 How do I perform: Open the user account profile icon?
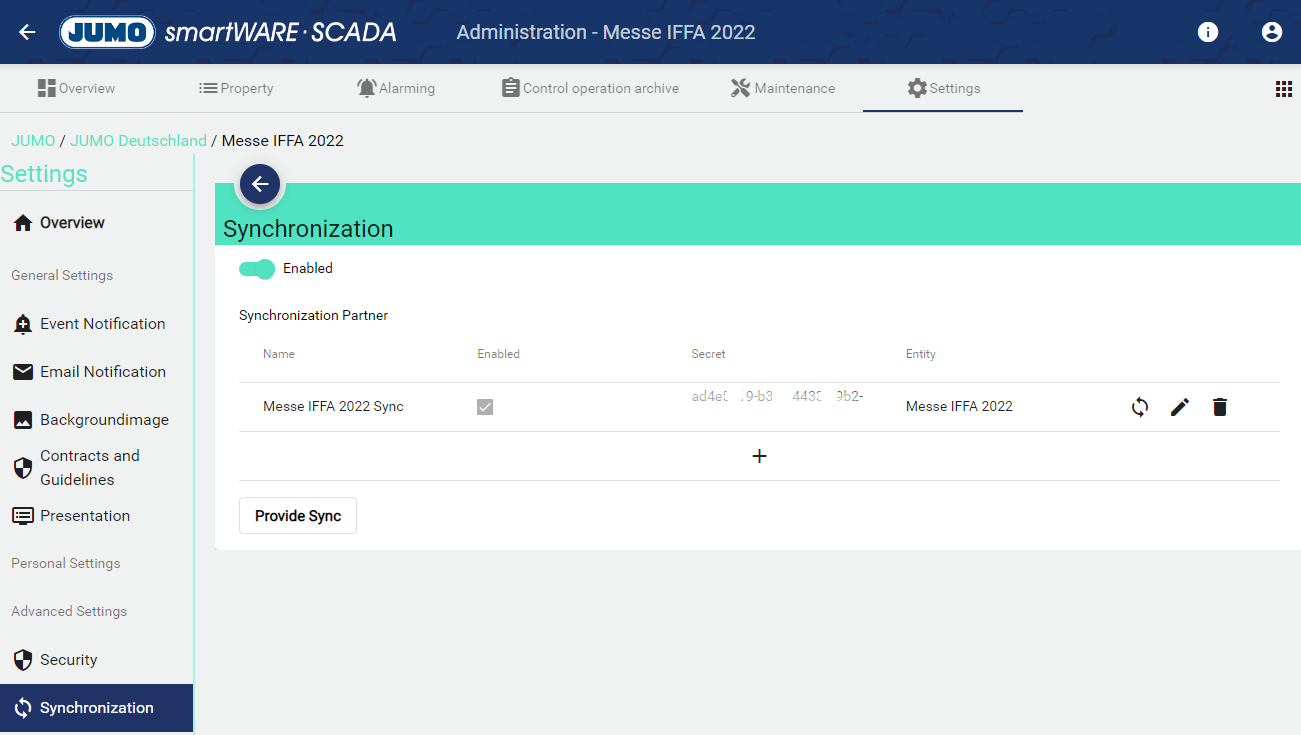point(1272,32)
